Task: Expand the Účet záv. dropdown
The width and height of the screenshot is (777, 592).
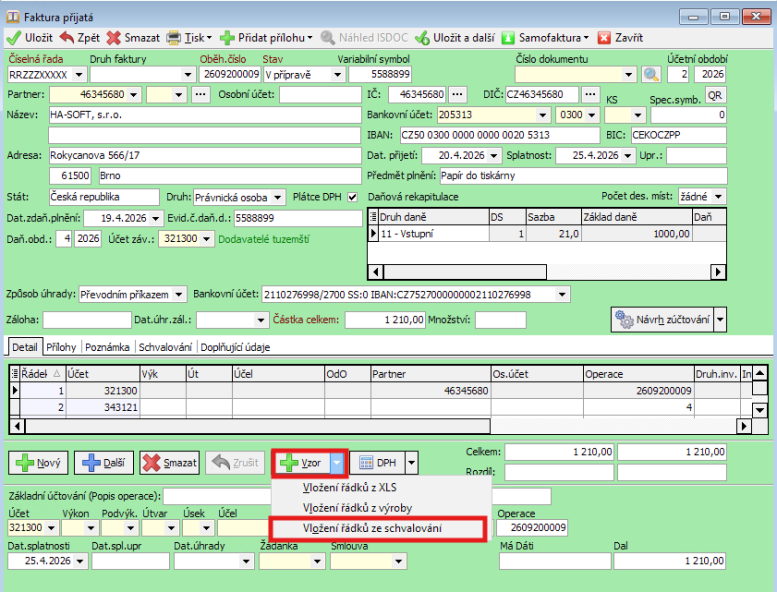Action: (x=206, y=238)
